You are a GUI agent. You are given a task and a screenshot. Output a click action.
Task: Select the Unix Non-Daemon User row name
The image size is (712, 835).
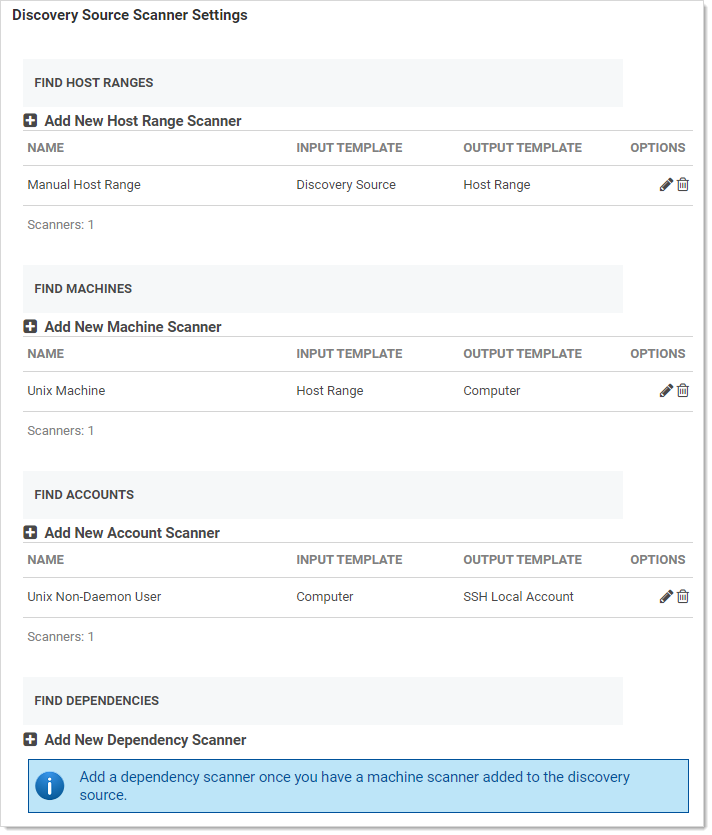point(94,597)
